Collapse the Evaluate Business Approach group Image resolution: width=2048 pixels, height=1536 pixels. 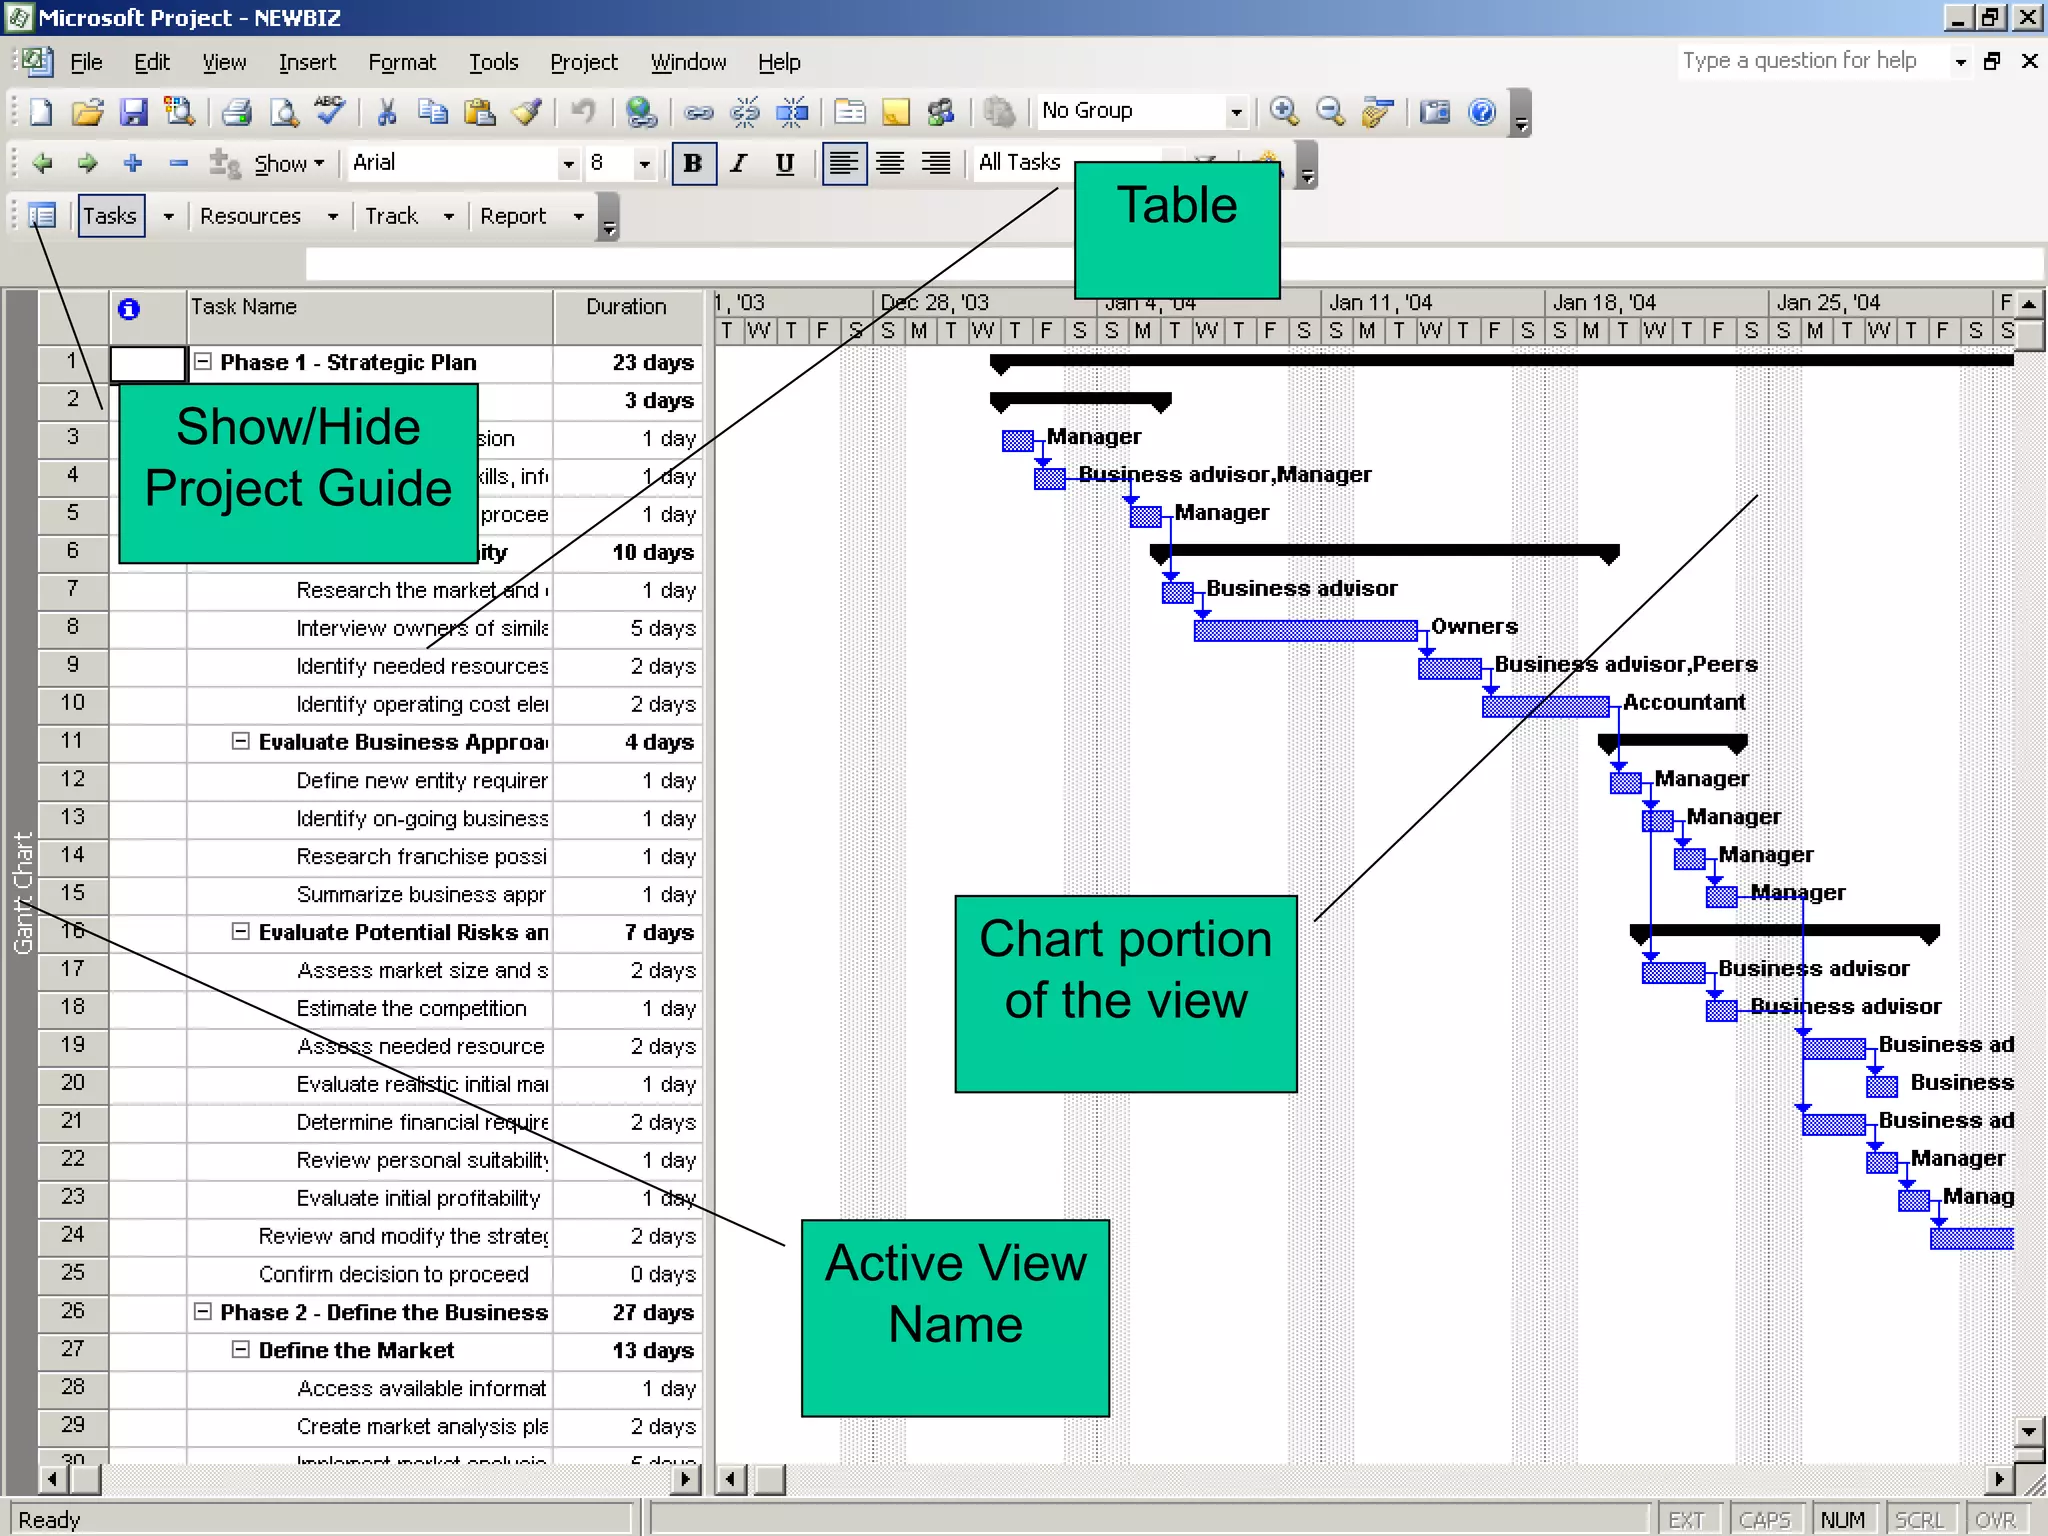(240, 741)
